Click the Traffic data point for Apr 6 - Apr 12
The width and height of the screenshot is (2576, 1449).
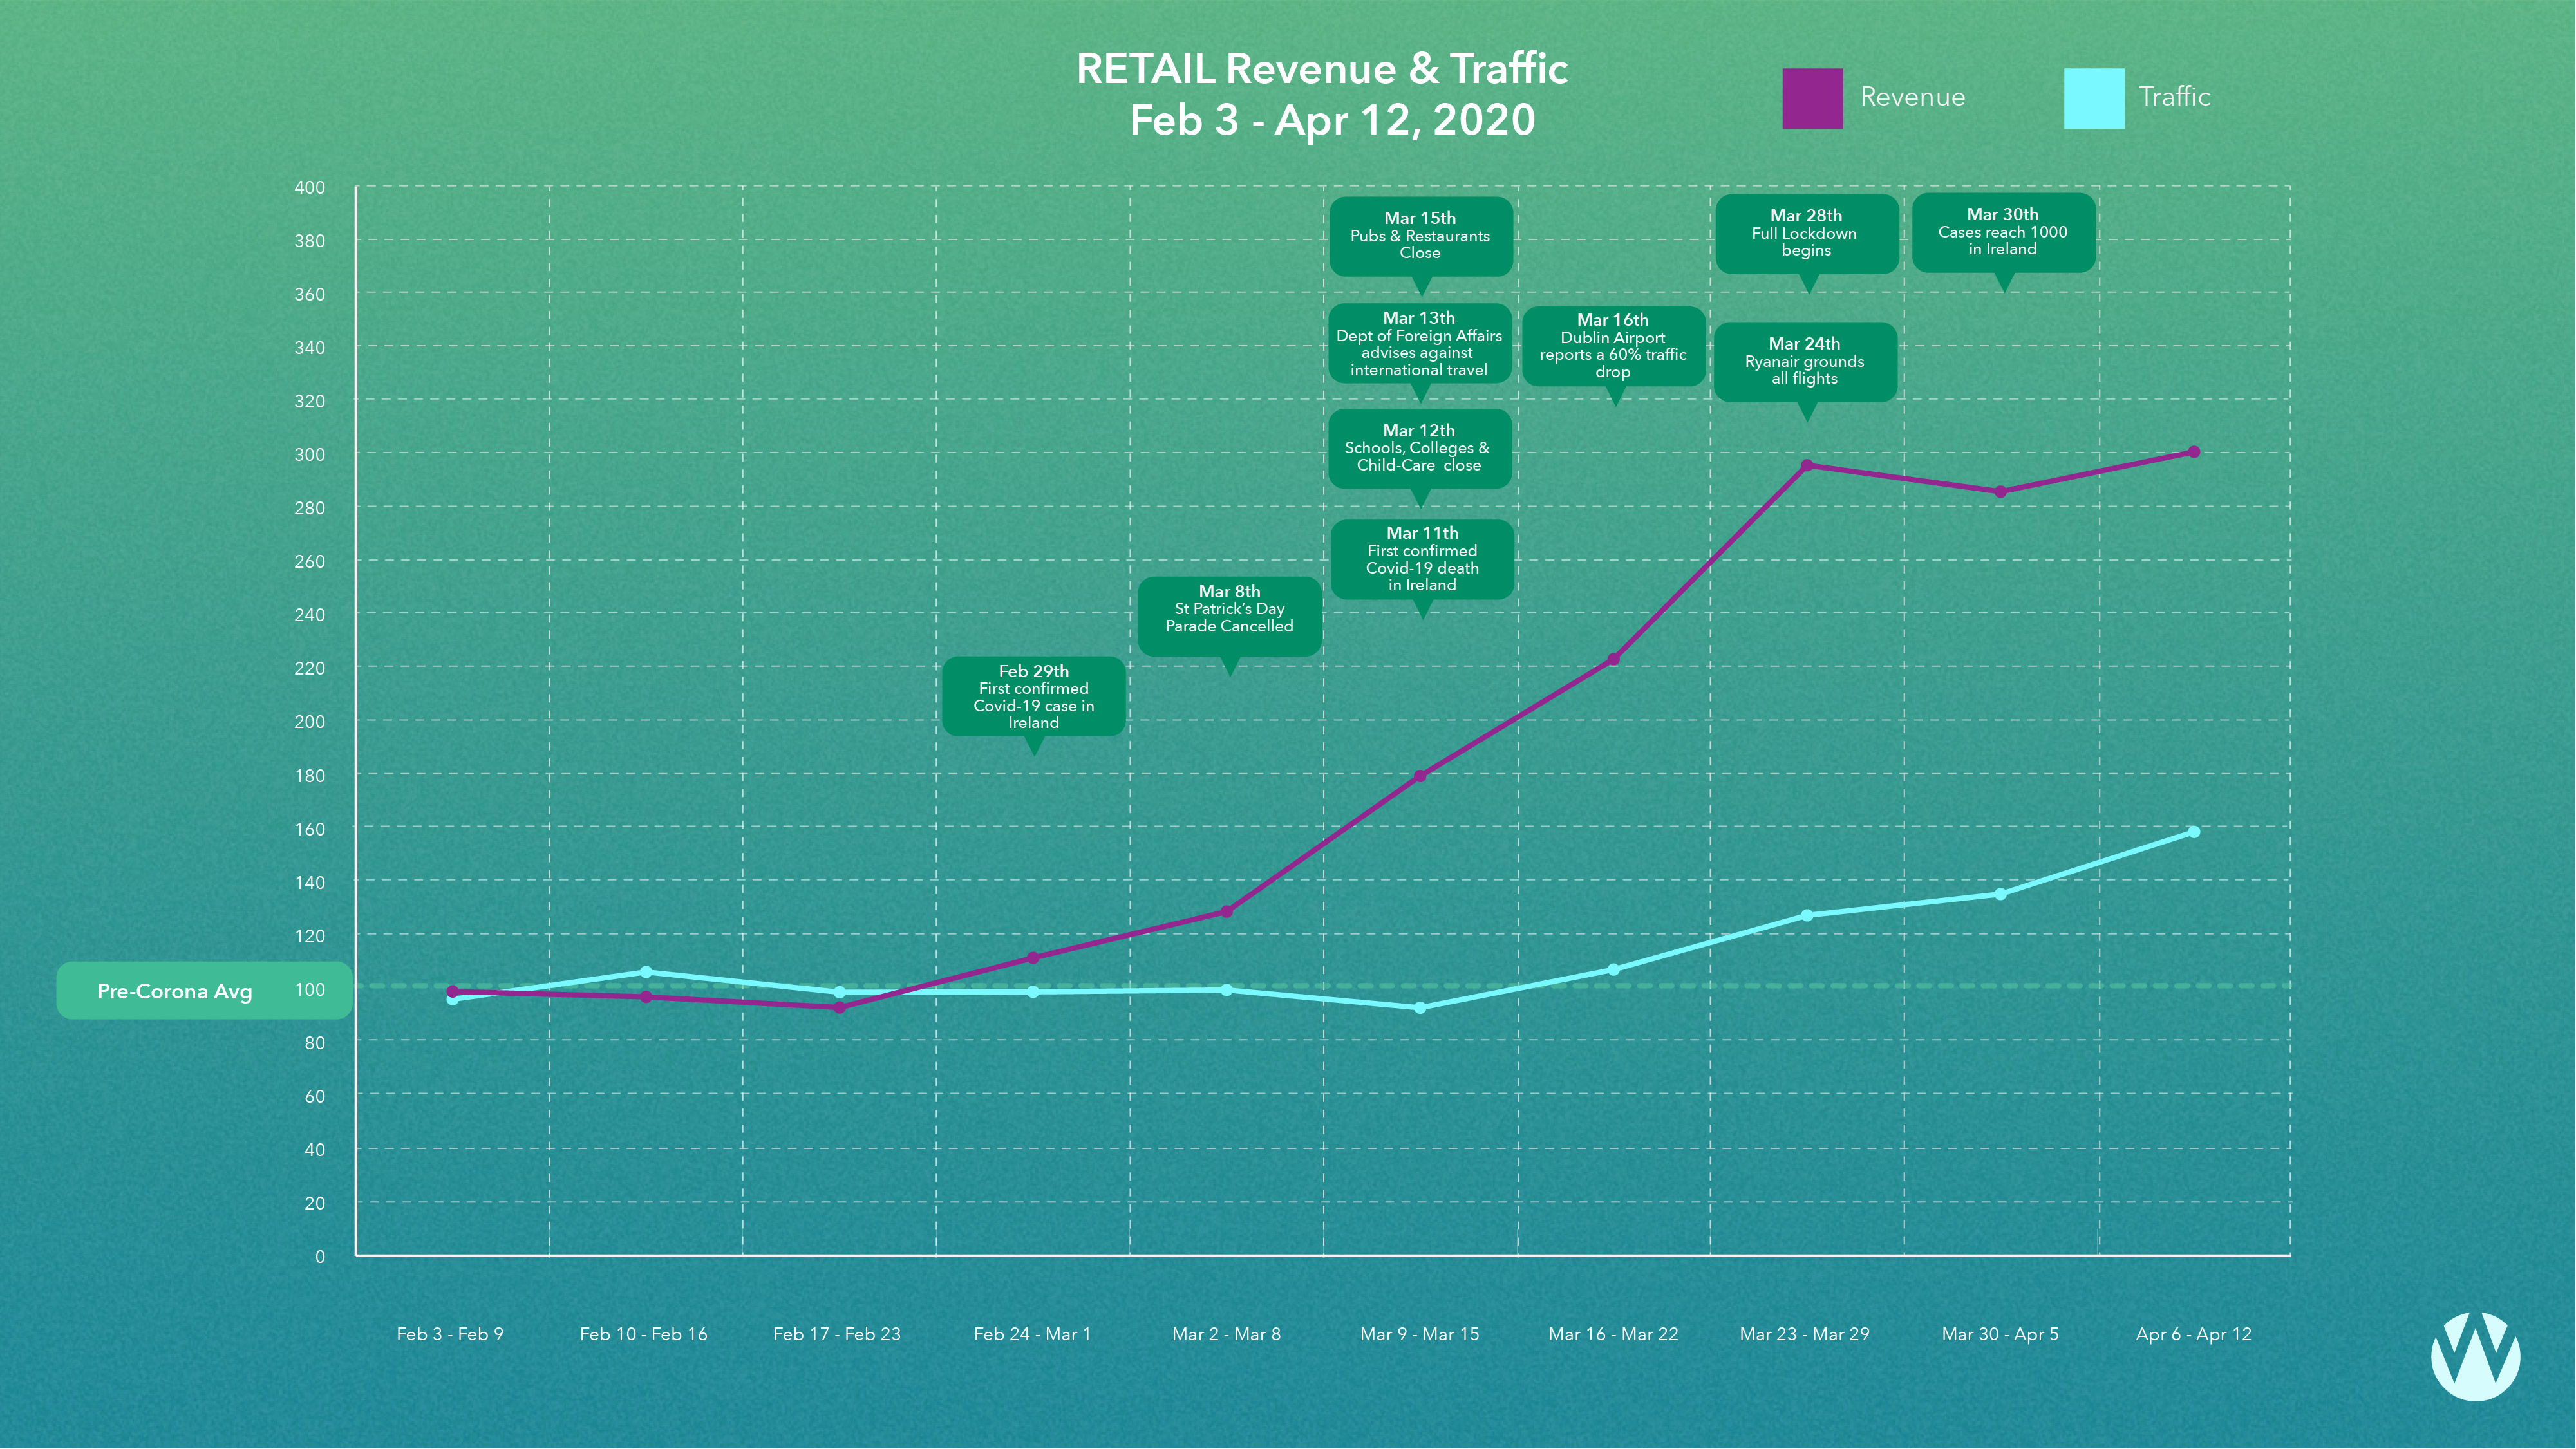[2194, 832]
